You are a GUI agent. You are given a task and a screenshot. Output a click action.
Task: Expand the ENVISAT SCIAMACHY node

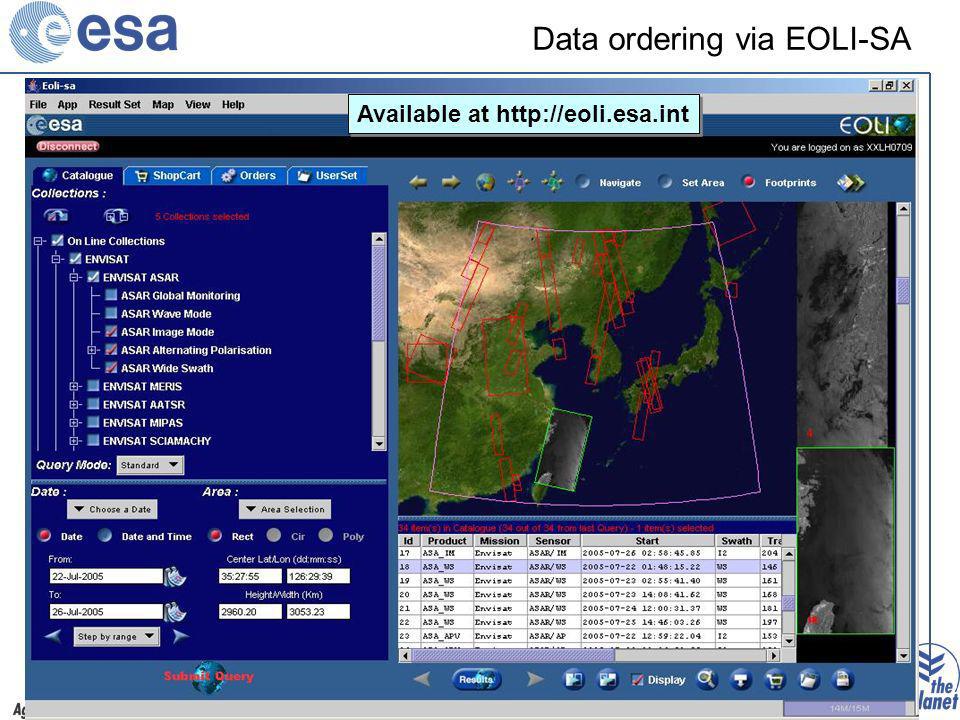click(74, 441)
